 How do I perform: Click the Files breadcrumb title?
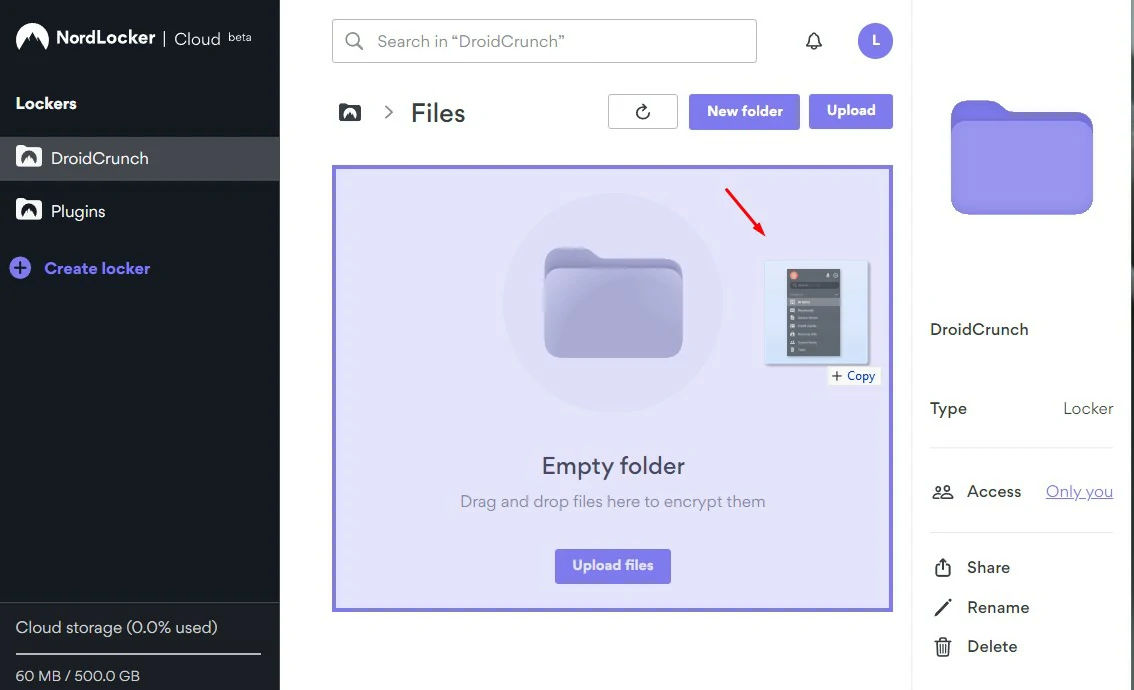(x=438, y=113)
